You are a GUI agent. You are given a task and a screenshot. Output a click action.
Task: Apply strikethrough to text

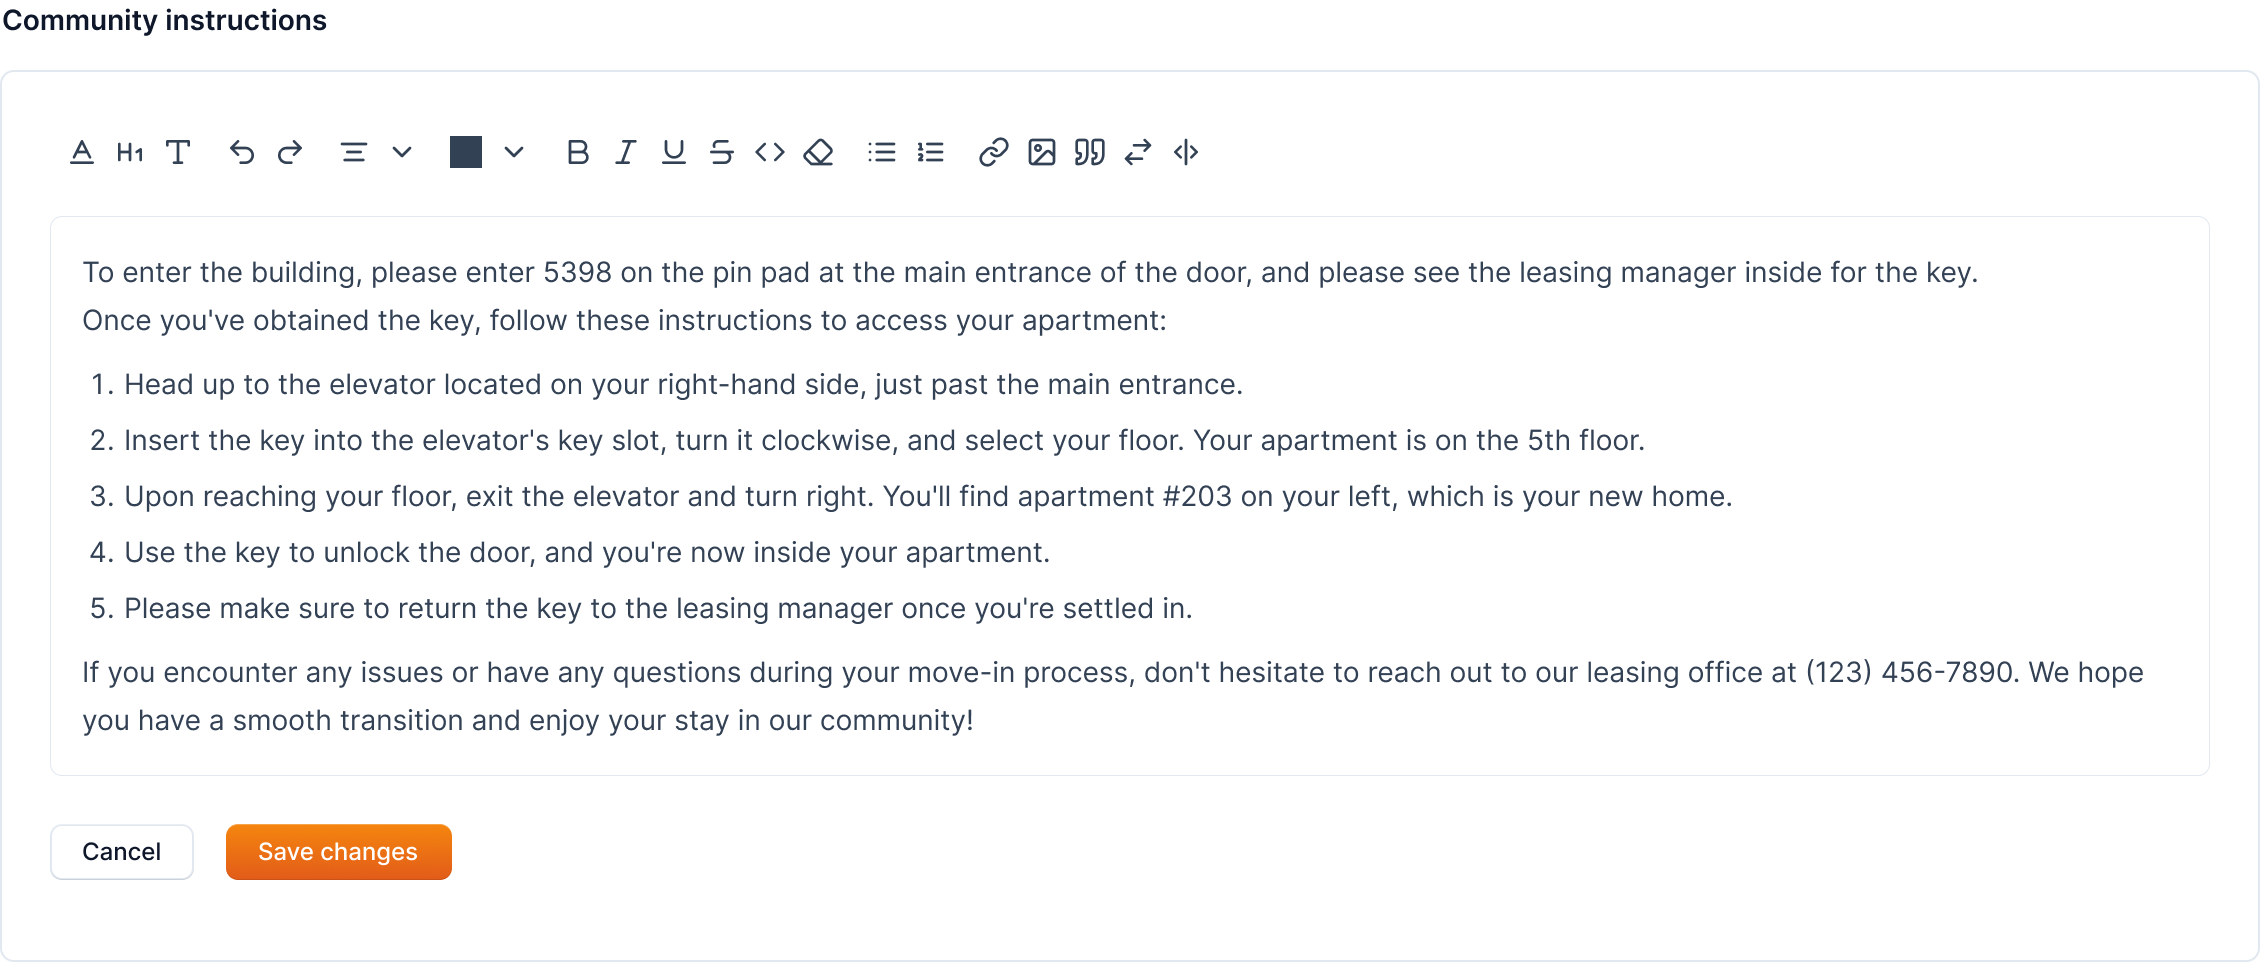coord(722,153)
